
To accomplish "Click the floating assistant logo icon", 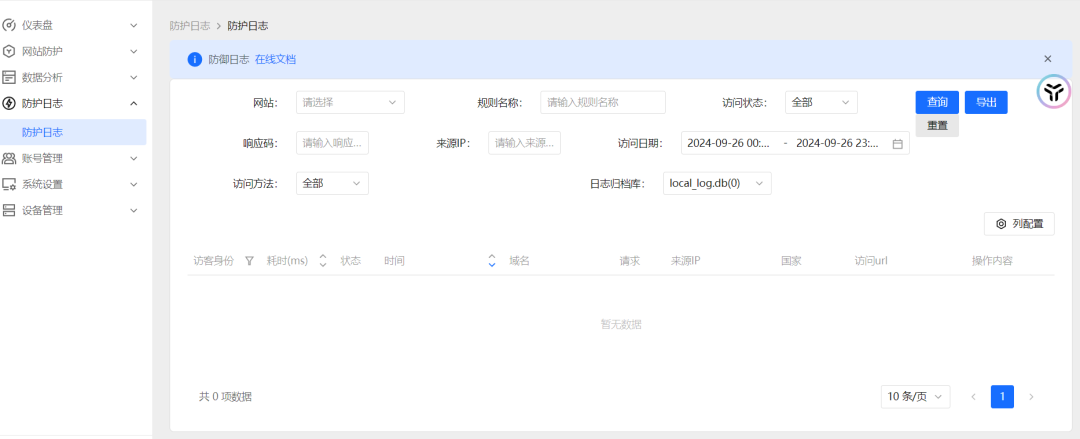I will 1053,92.
